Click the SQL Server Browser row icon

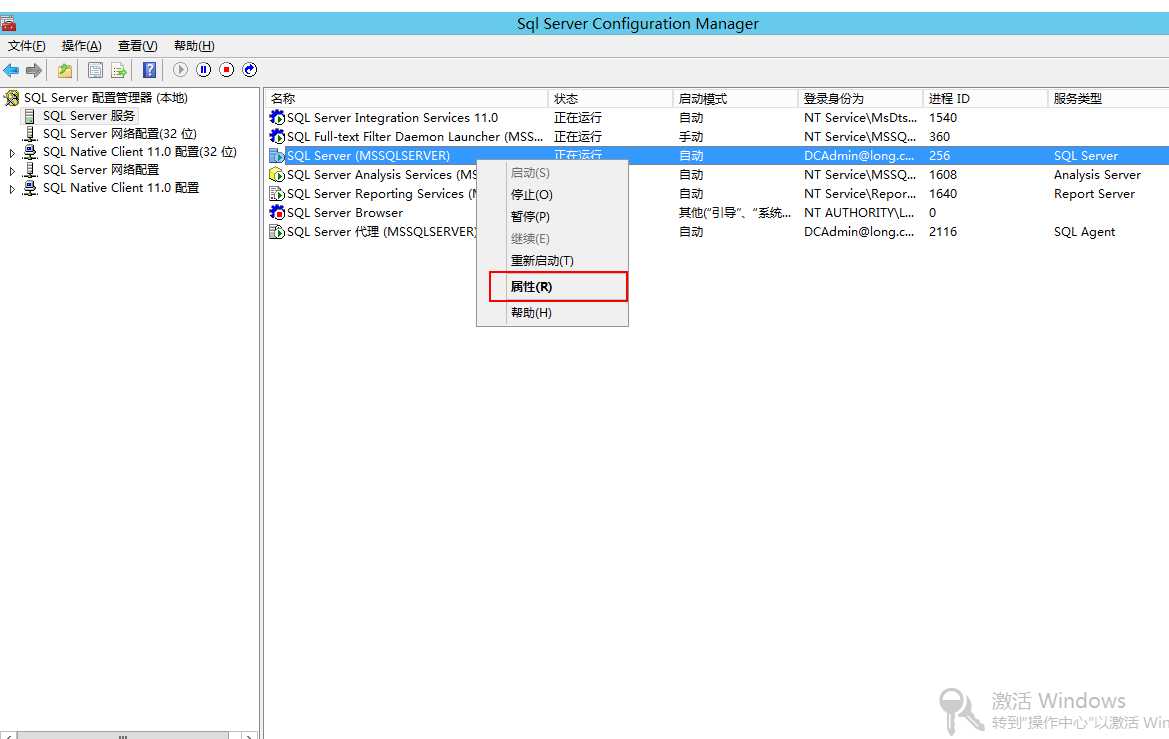click(x=277, y=213)
